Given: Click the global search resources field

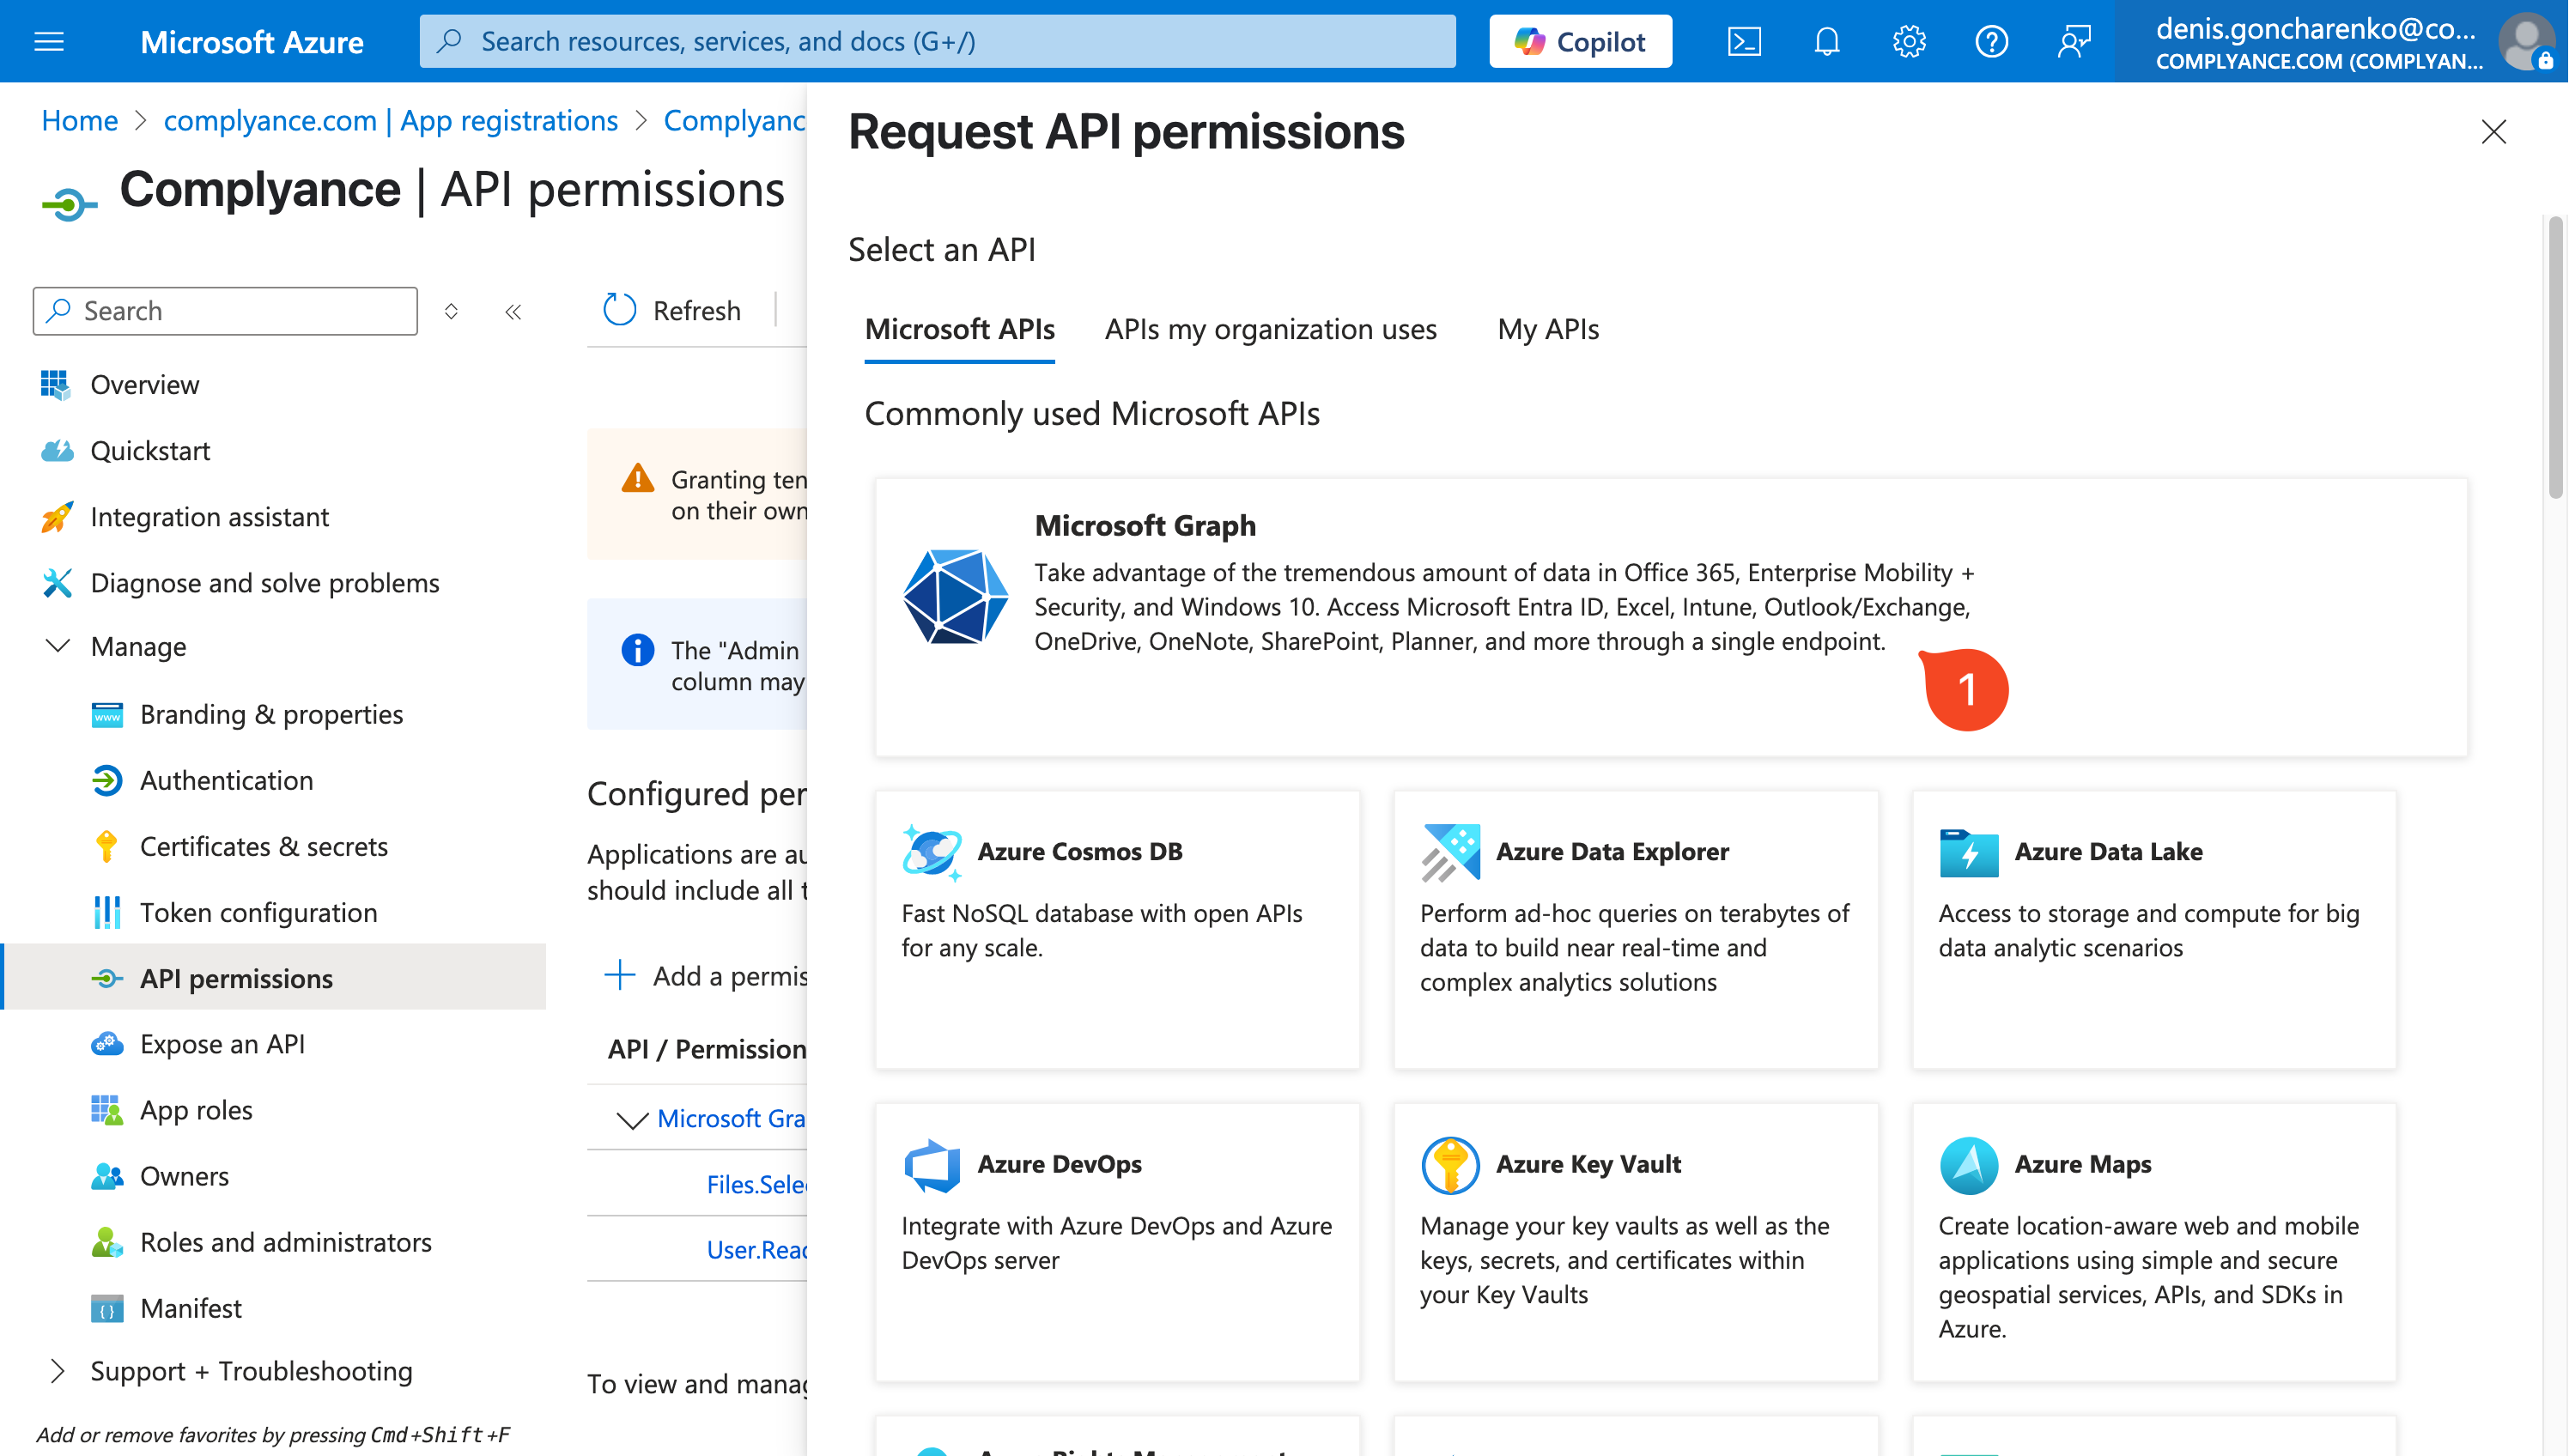Looking at the screenshot, I should [x=937, y=41].
